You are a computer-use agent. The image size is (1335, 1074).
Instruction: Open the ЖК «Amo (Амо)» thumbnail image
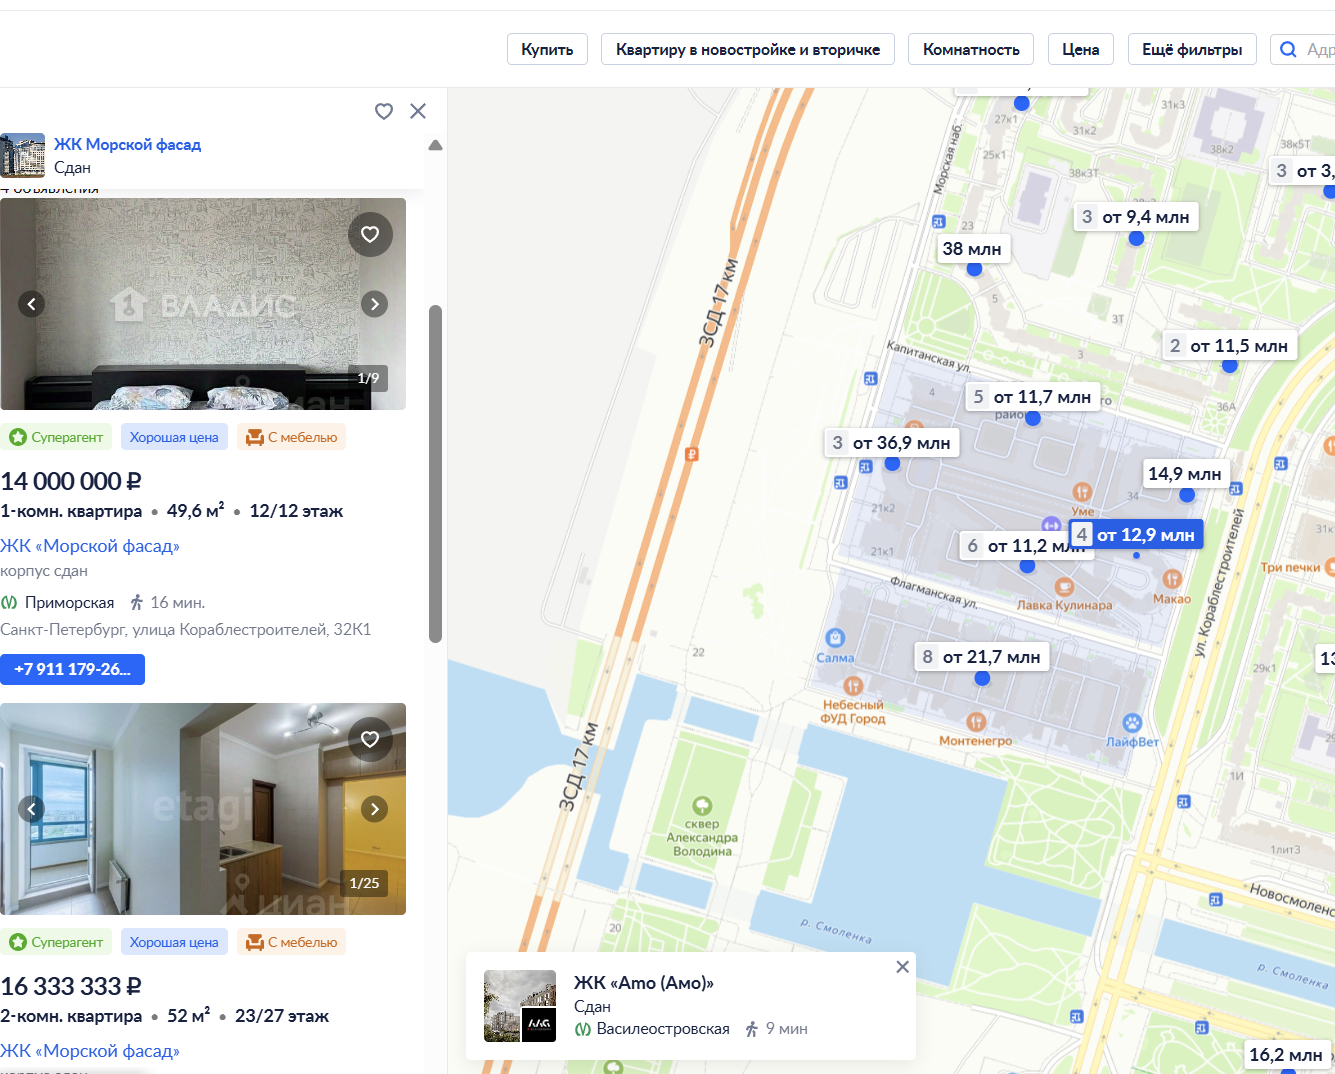(520, 1006)
